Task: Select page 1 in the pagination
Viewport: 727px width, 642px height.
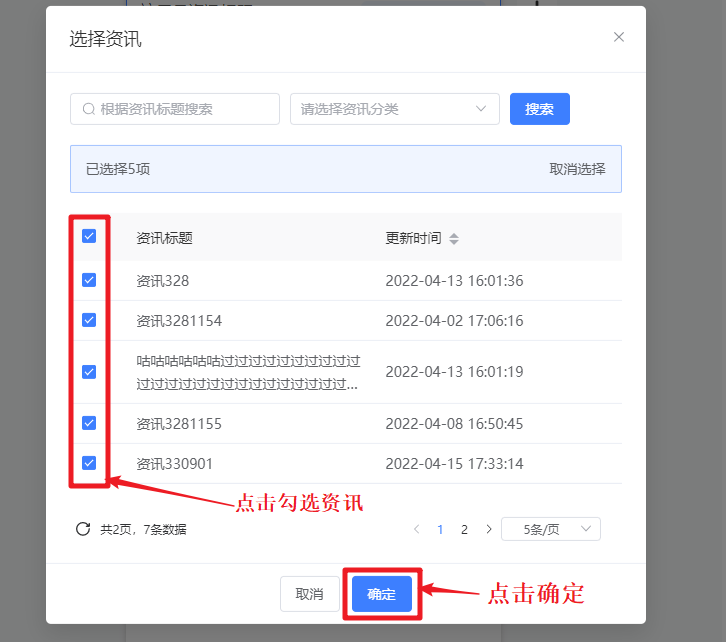Action: pyautogui.click(x=440, y=529)
